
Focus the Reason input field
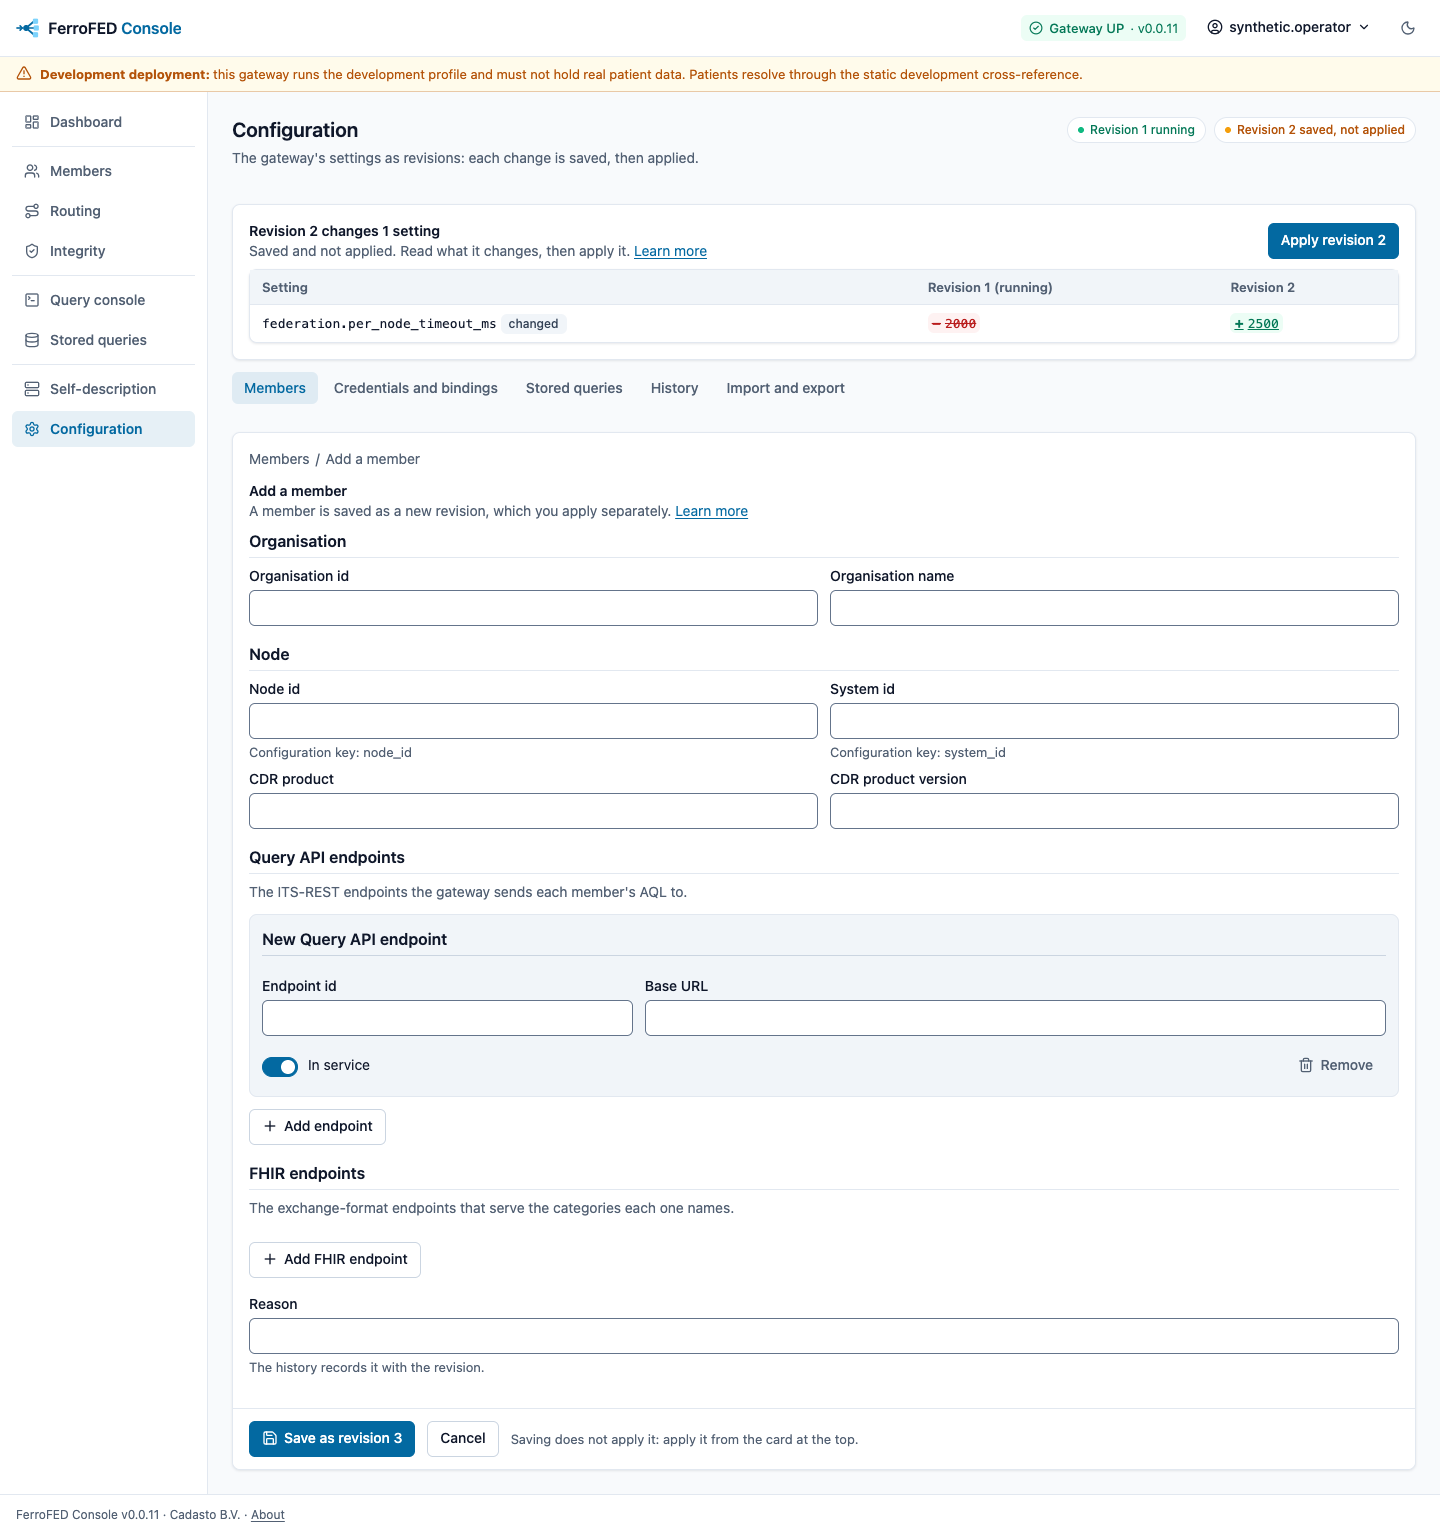824,1336
